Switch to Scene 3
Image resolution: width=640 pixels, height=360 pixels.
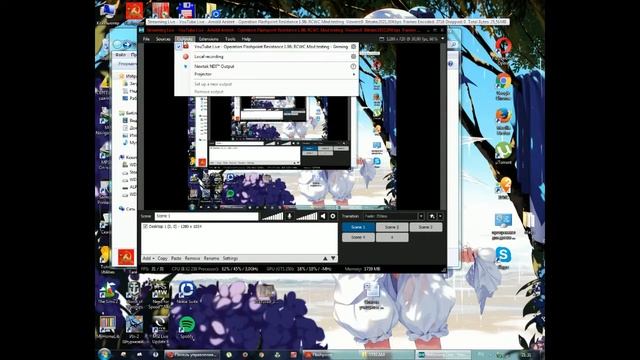426,227
